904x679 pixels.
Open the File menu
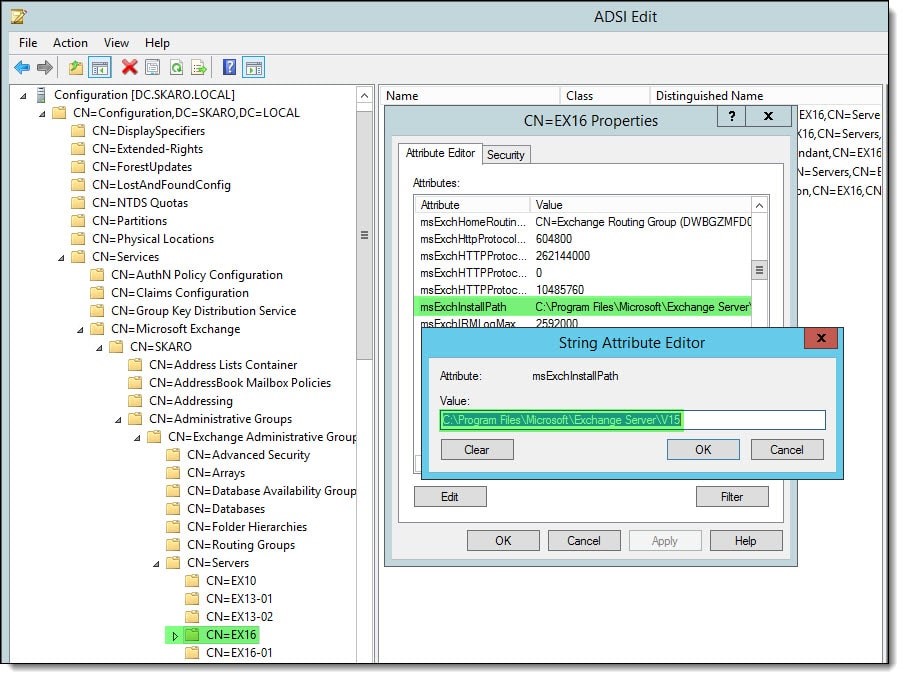coord(28,43)
